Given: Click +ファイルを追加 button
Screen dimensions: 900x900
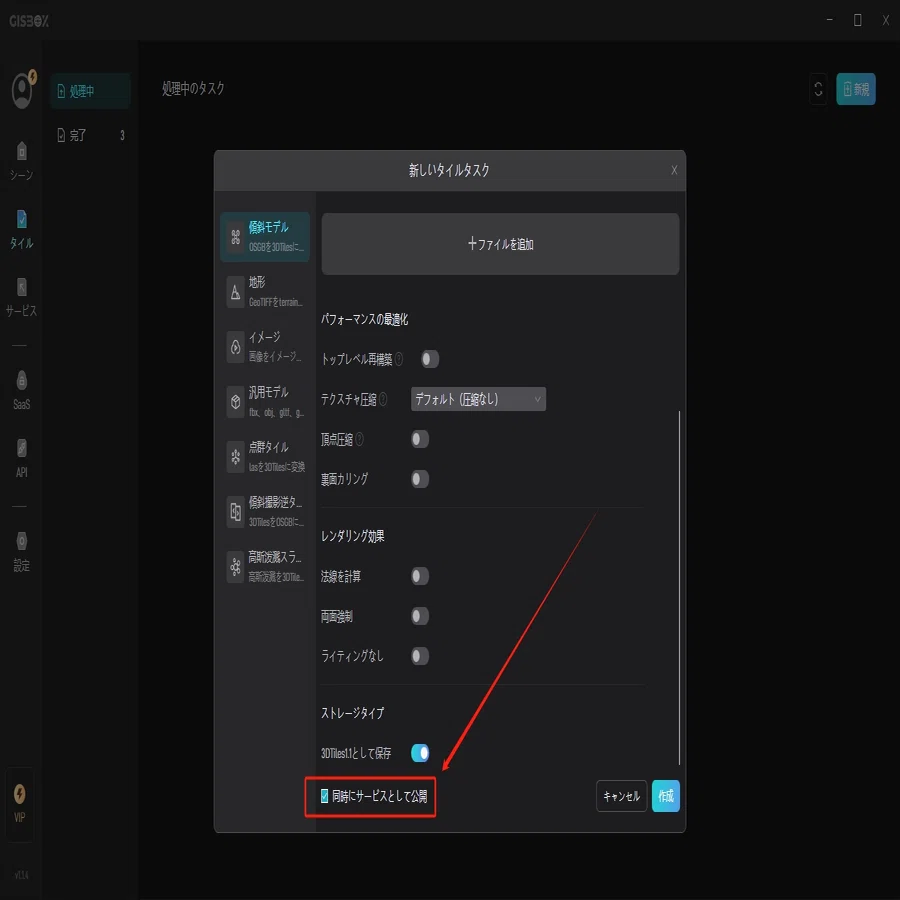Looking at the screenshot, I should coord(501,244).
